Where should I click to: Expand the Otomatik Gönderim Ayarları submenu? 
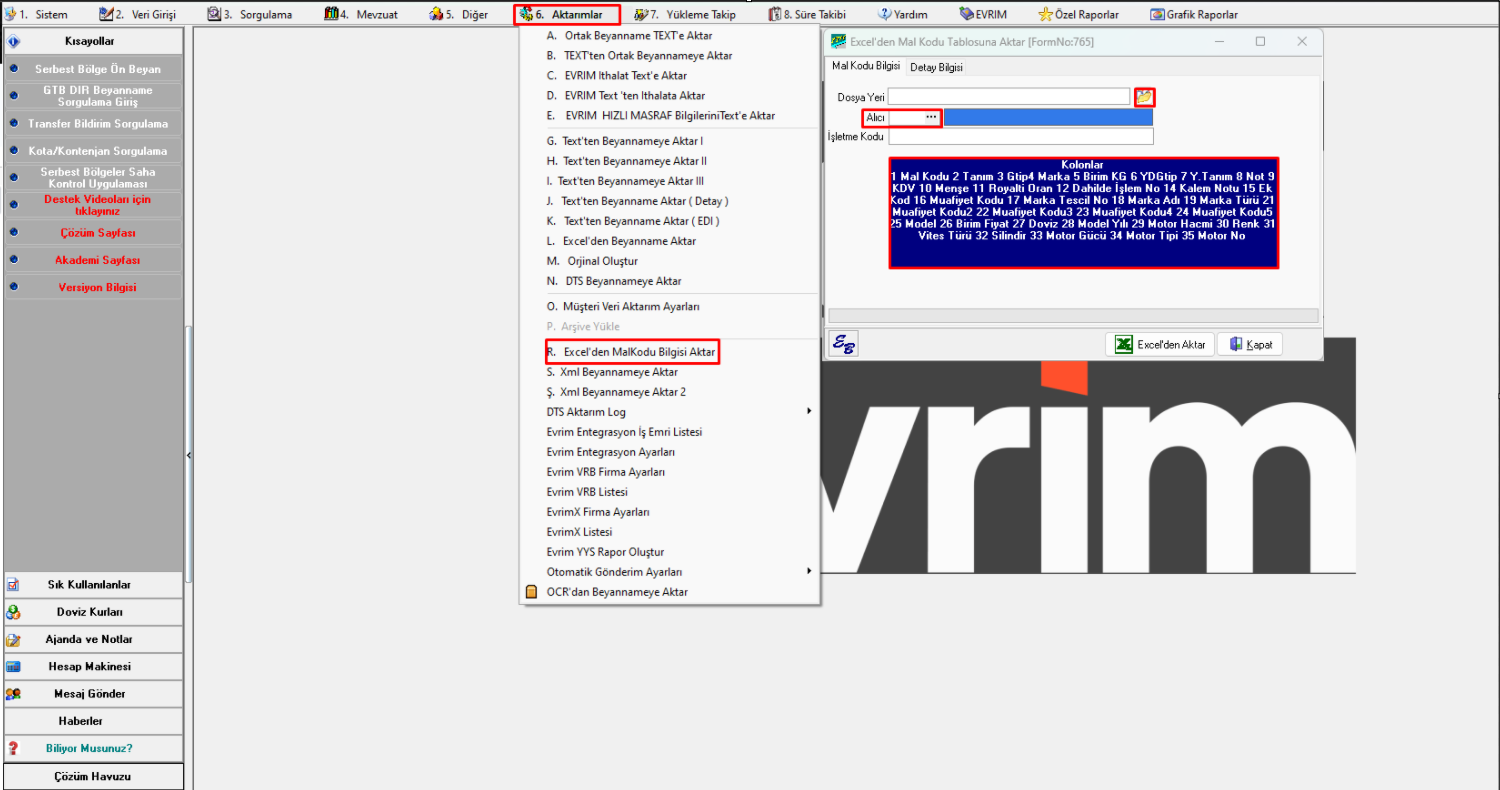[670, 572]
